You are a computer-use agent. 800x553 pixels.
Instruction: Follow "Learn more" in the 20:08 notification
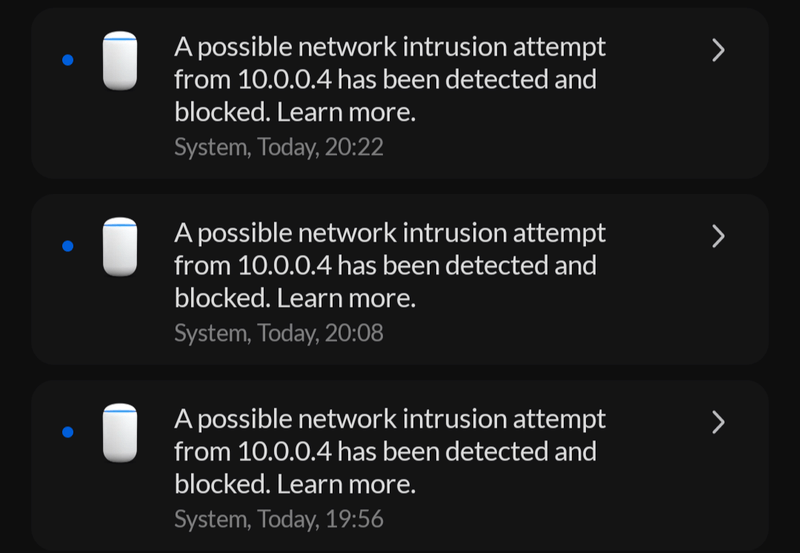coord(346,298)
